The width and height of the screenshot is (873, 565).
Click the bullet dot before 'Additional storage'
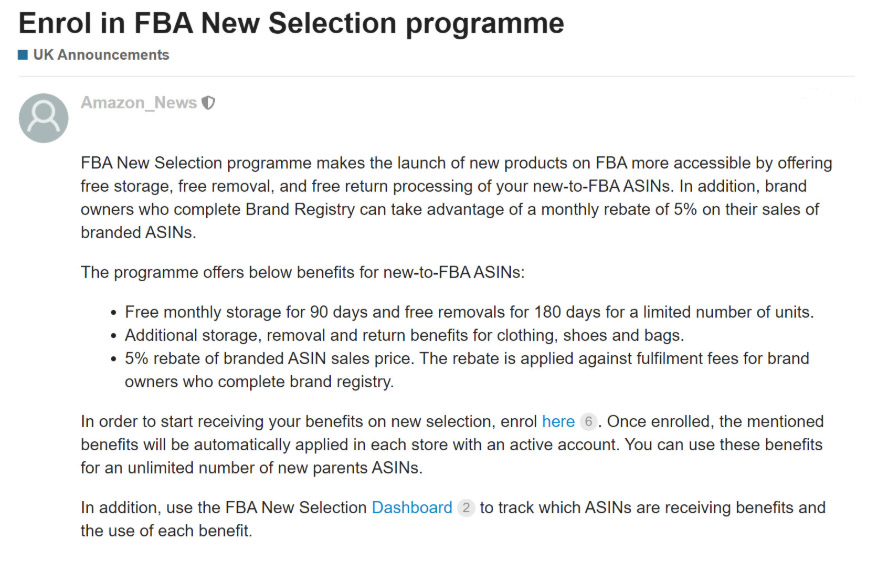tap(114, 336)
